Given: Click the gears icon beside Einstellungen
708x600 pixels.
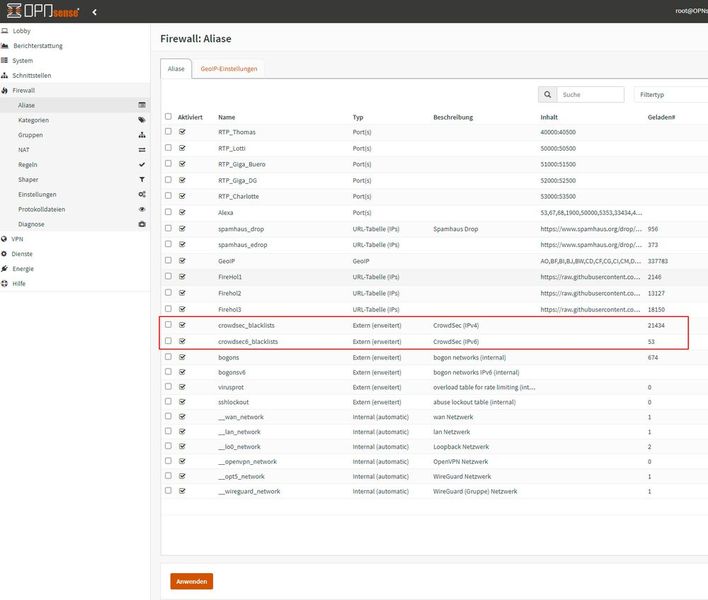Looking at the screenshot, I should click(142, 195).
